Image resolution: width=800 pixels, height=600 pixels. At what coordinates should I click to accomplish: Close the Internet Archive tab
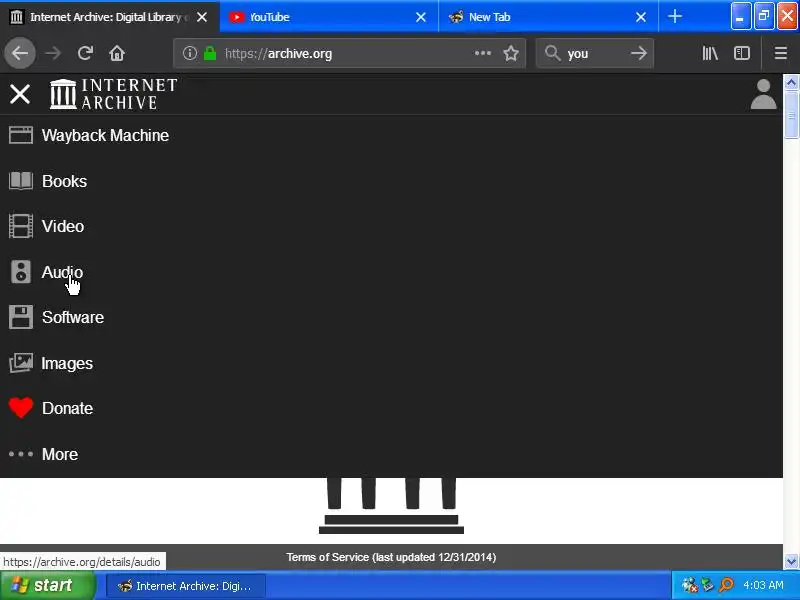pyautogui.click(x=202, y=17)
